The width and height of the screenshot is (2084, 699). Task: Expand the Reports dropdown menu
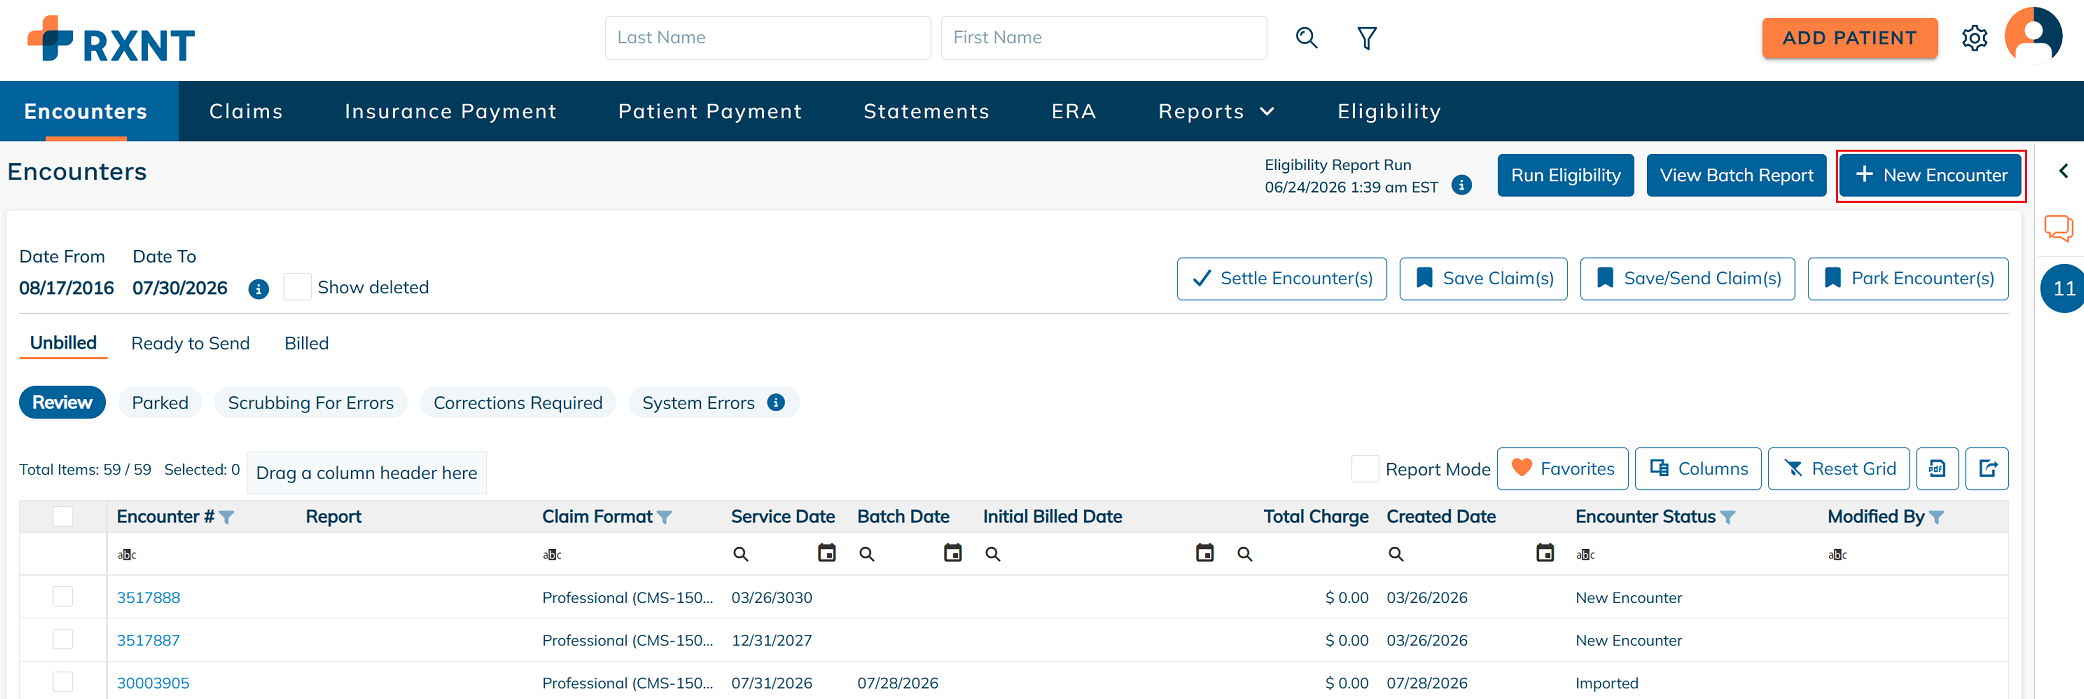pyautogui.click(x=1216, y=111)
